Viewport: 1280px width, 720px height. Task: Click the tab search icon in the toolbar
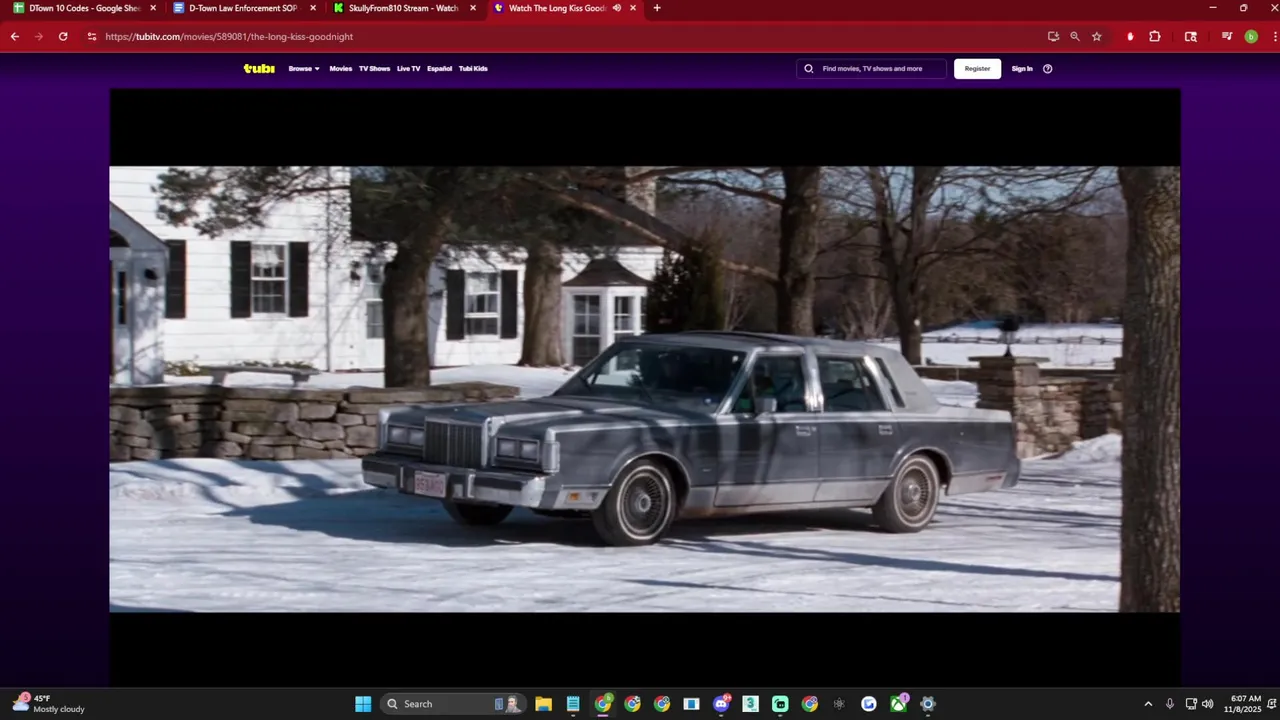[1191, 36]
